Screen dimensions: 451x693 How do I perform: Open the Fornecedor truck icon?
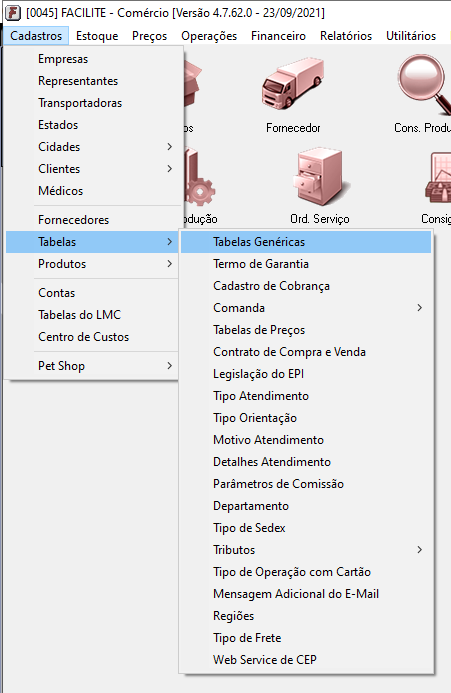(293, 84)
